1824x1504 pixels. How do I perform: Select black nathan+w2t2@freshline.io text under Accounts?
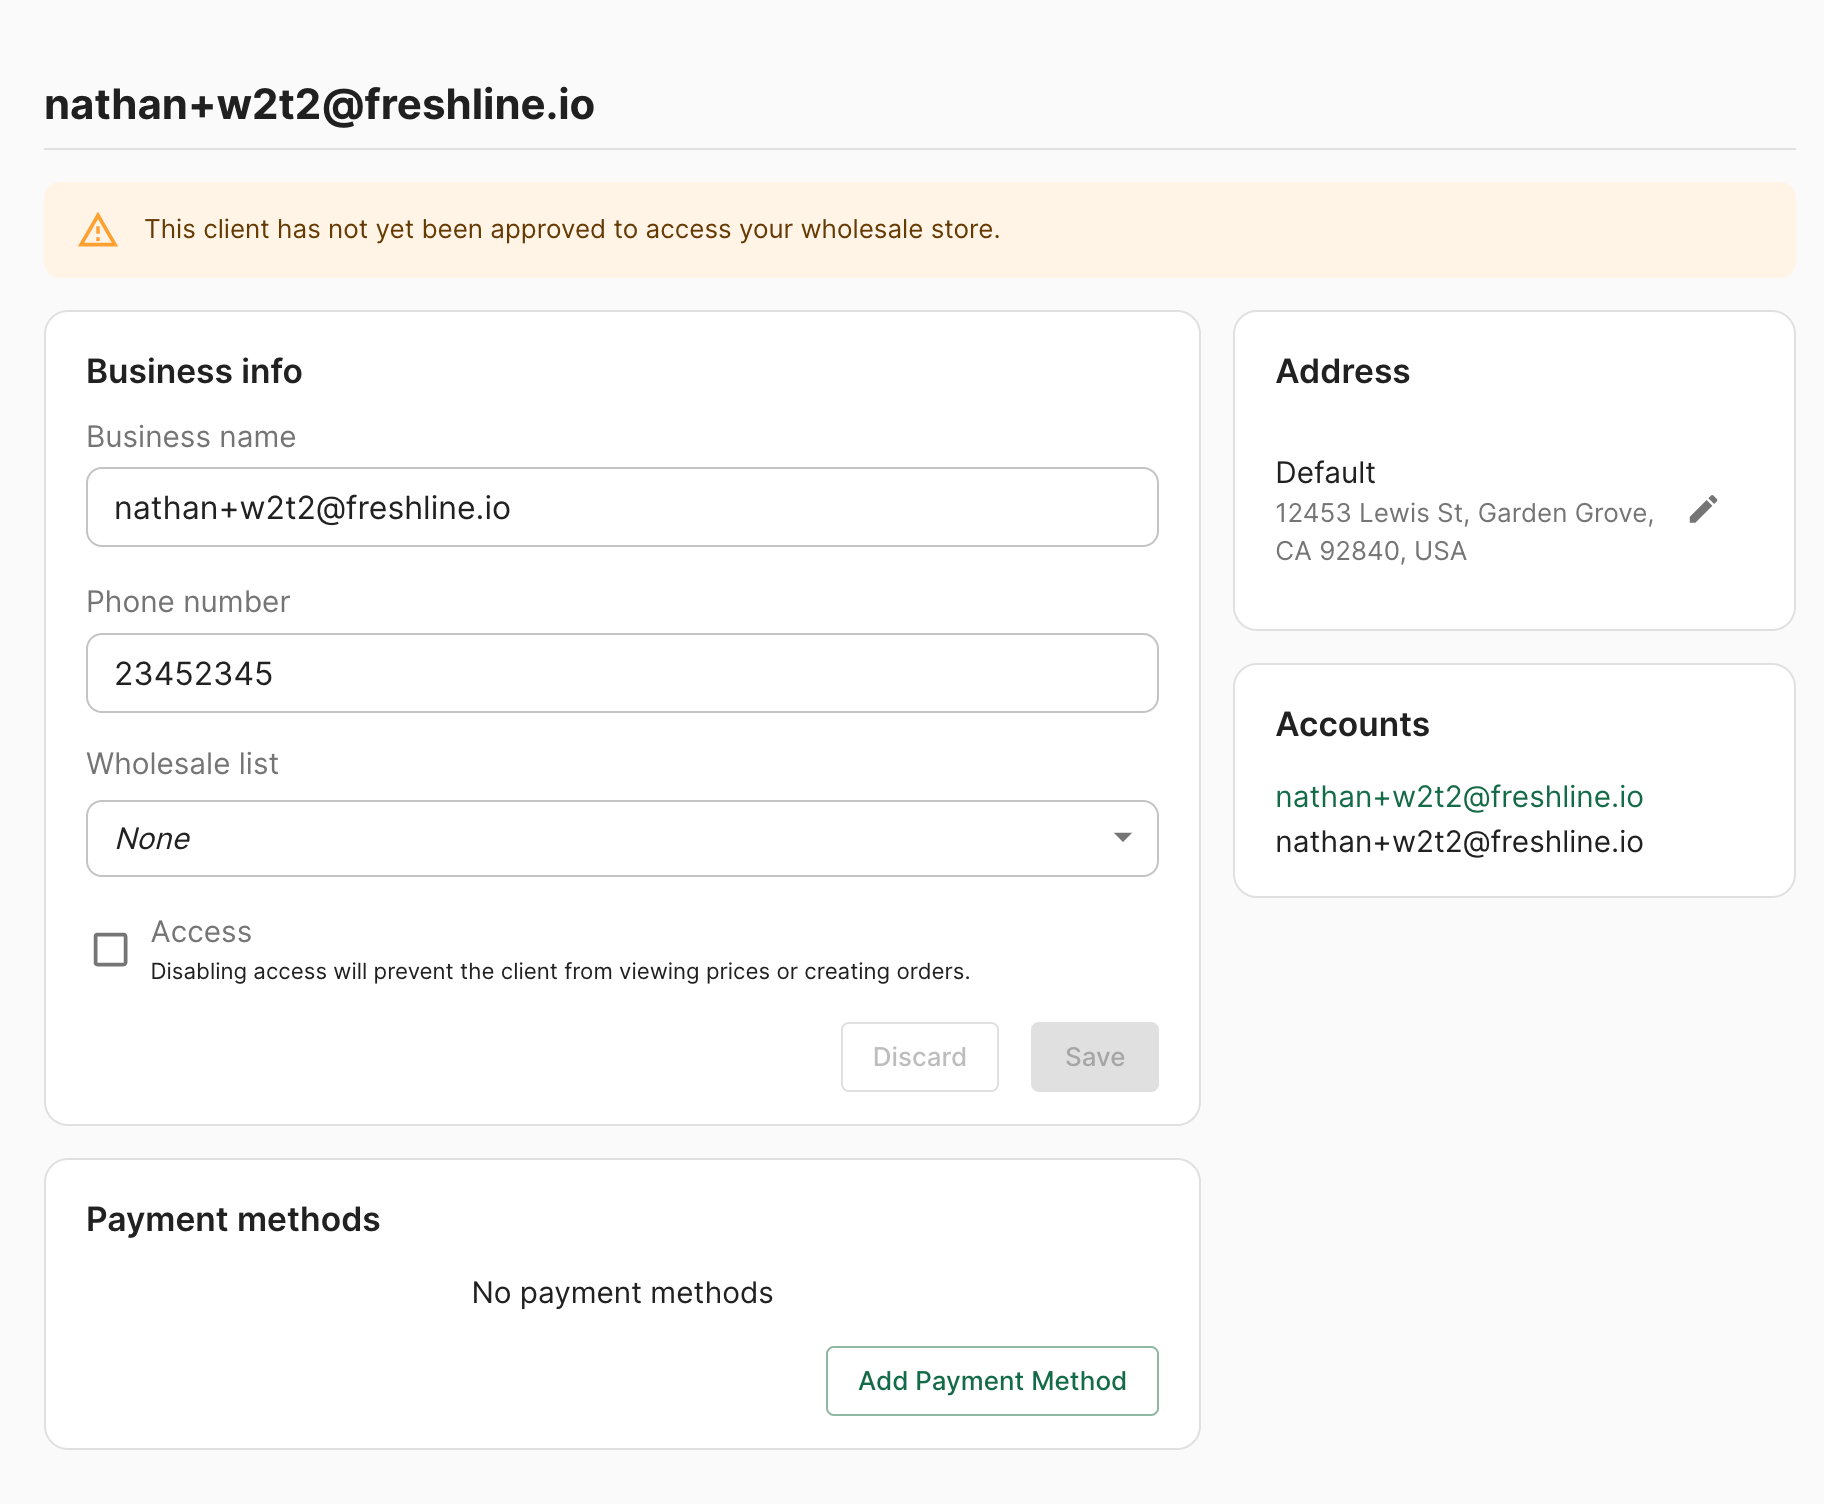1459,842
